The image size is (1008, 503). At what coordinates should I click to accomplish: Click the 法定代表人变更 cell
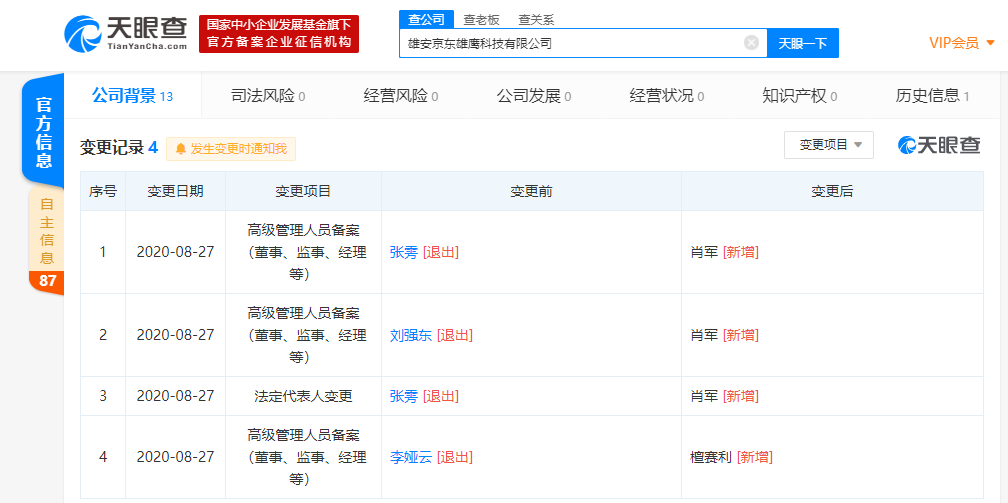coord(303,396)
